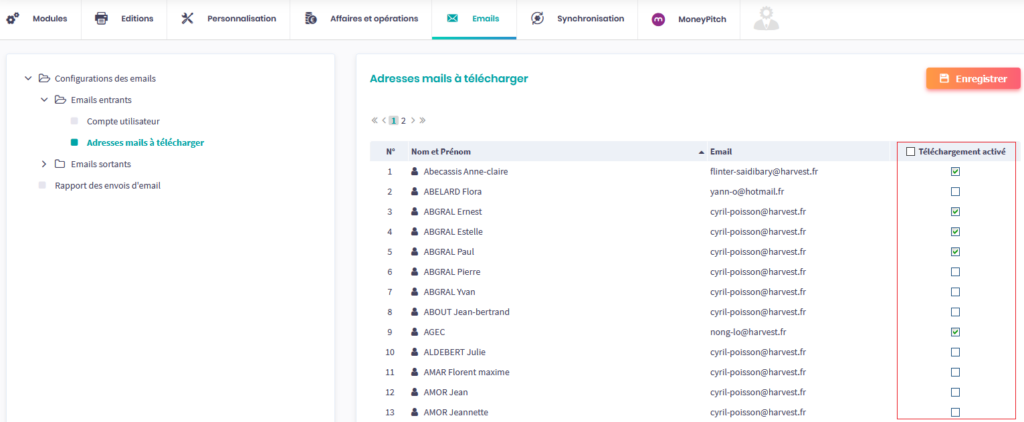This screenshot has height=422, width=1024.
Task: Click the Synchronisation tab icon
Action: click(538, 19)
